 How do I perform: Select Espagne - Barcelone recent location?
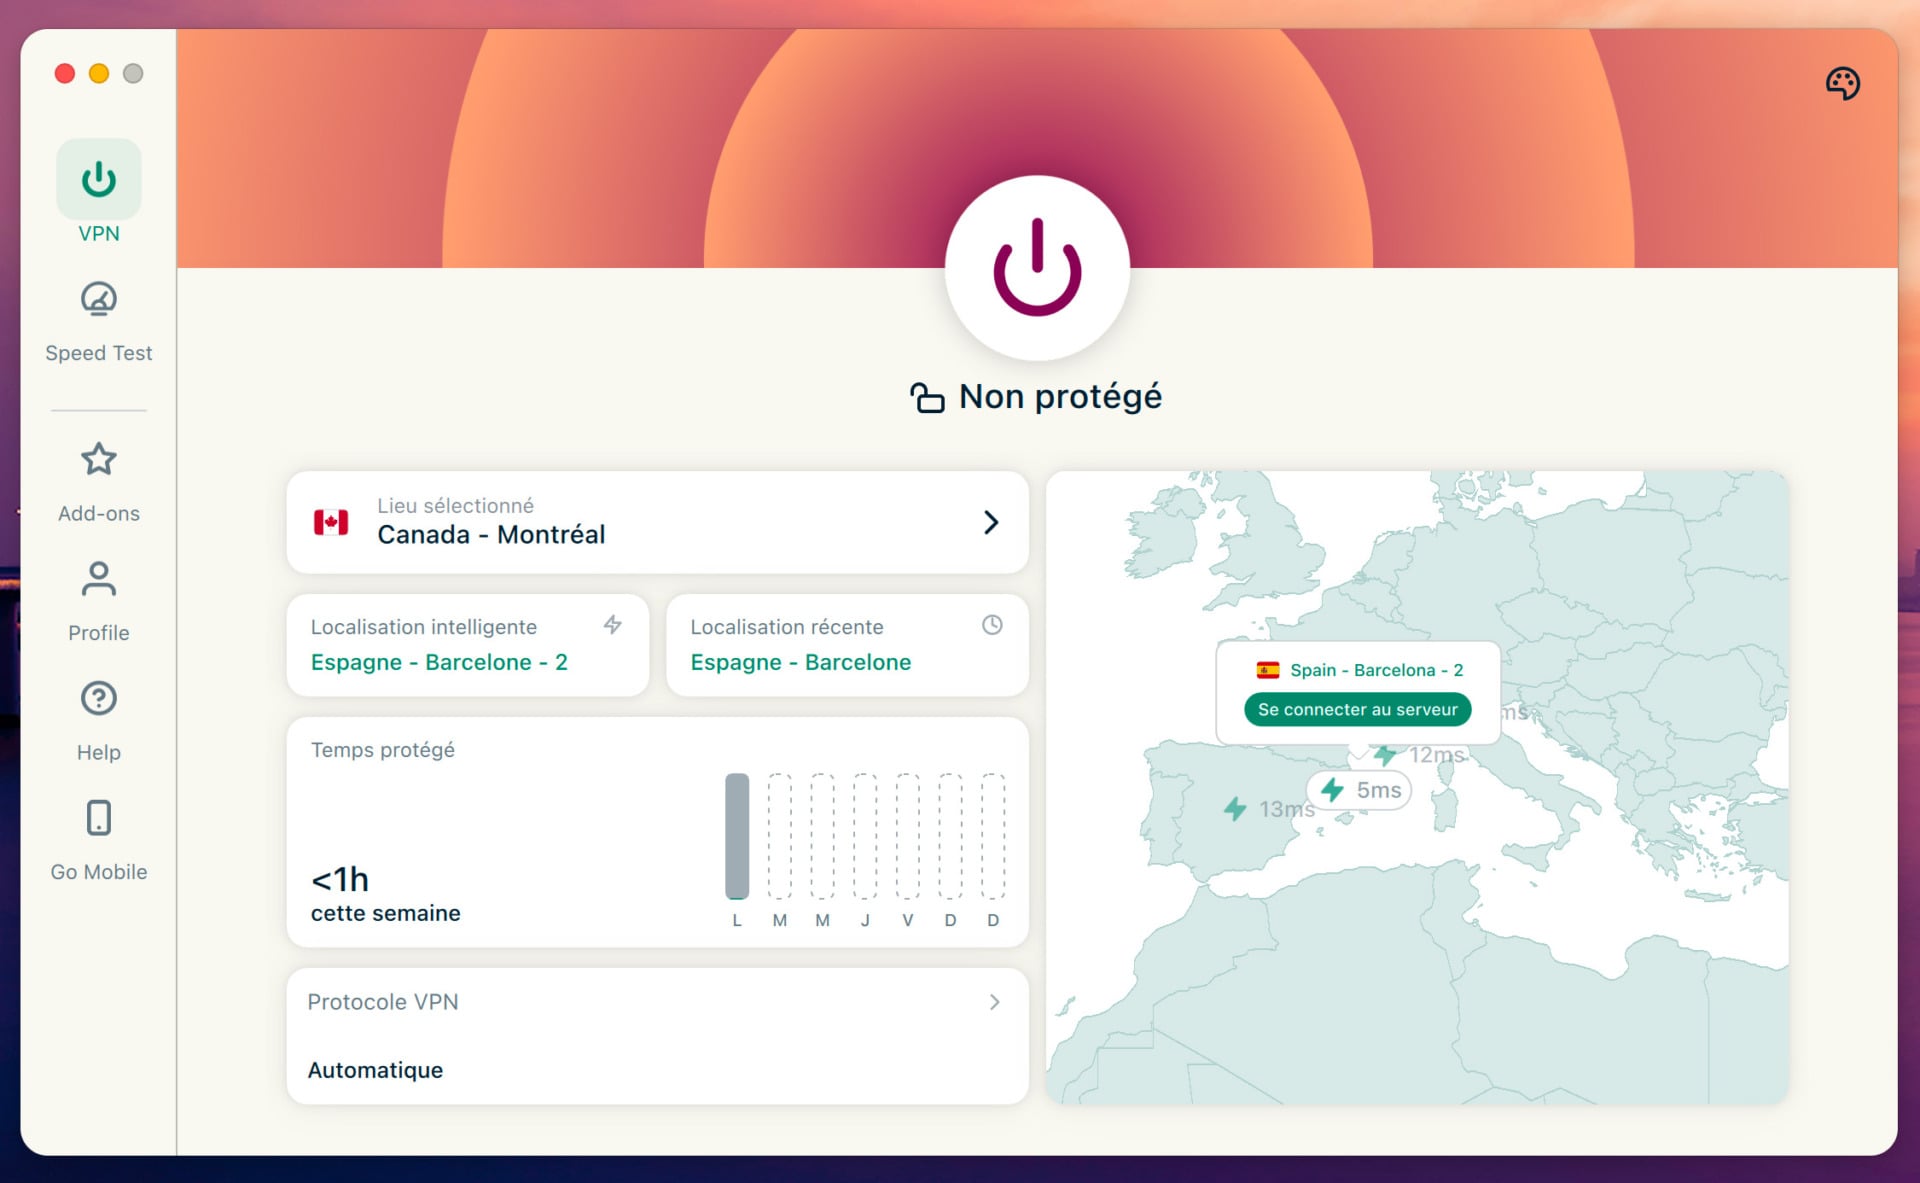coord(800,662)
